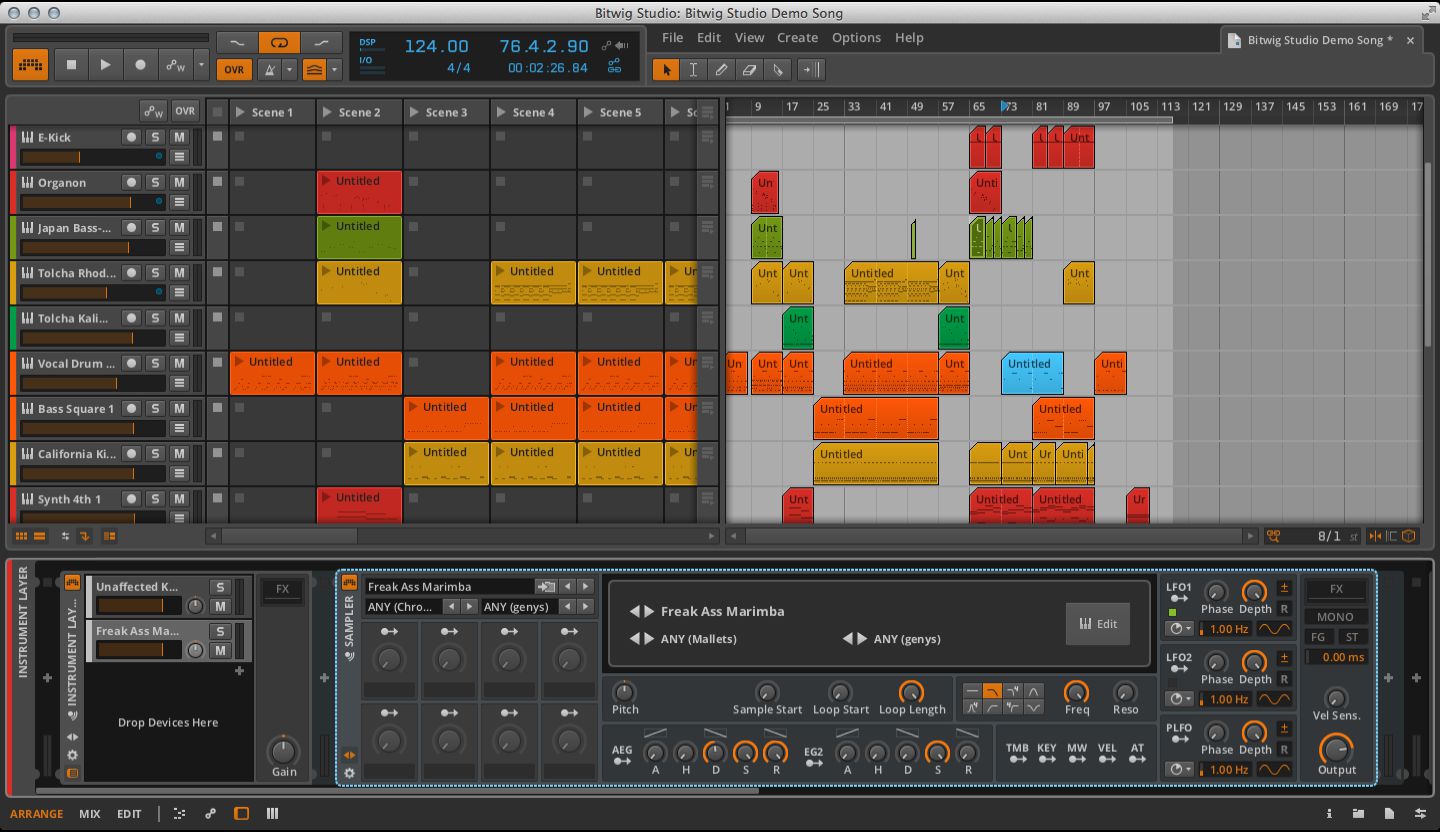
Task: Mute the Organon track
Action: (179, 182)
